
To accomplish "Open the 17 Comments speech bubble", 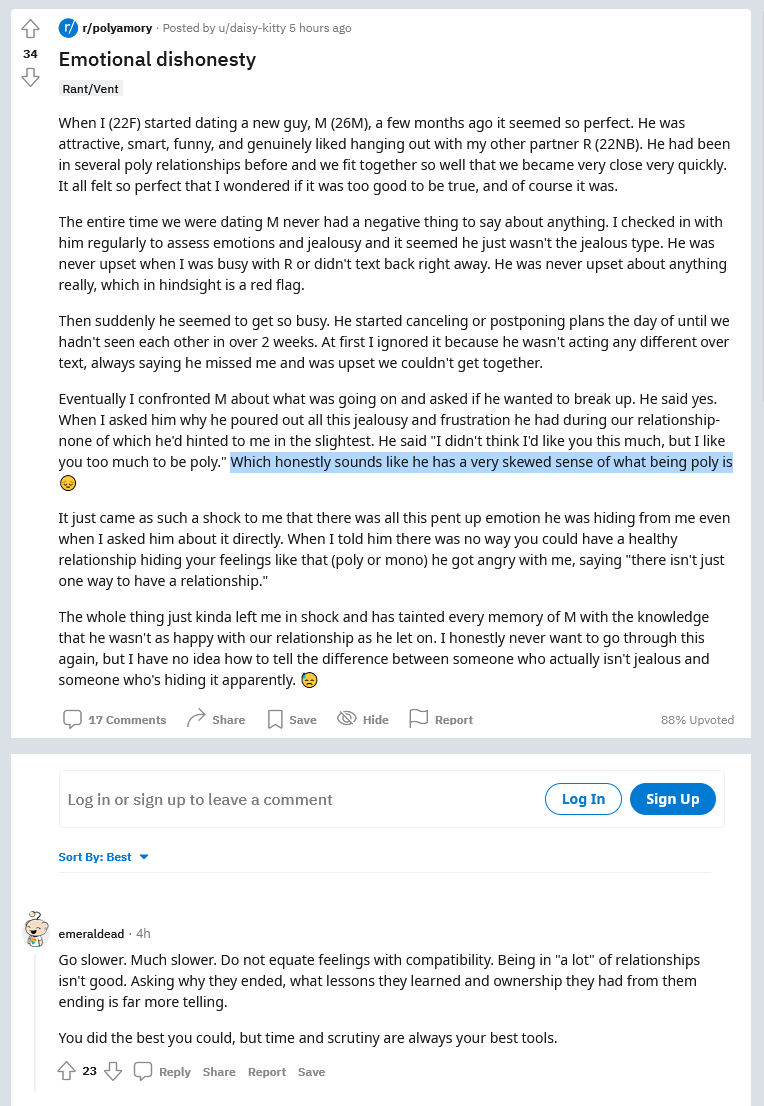I will click(x=72, y=719).
